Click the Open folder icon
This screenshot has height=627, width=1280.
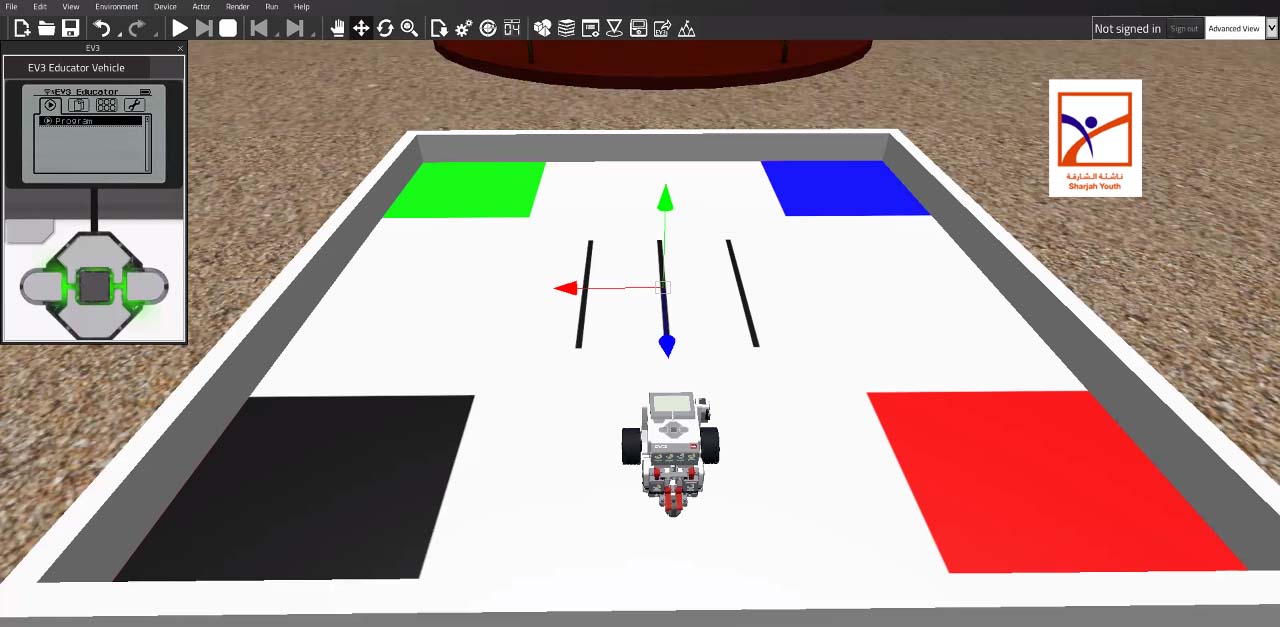[46, 29]
